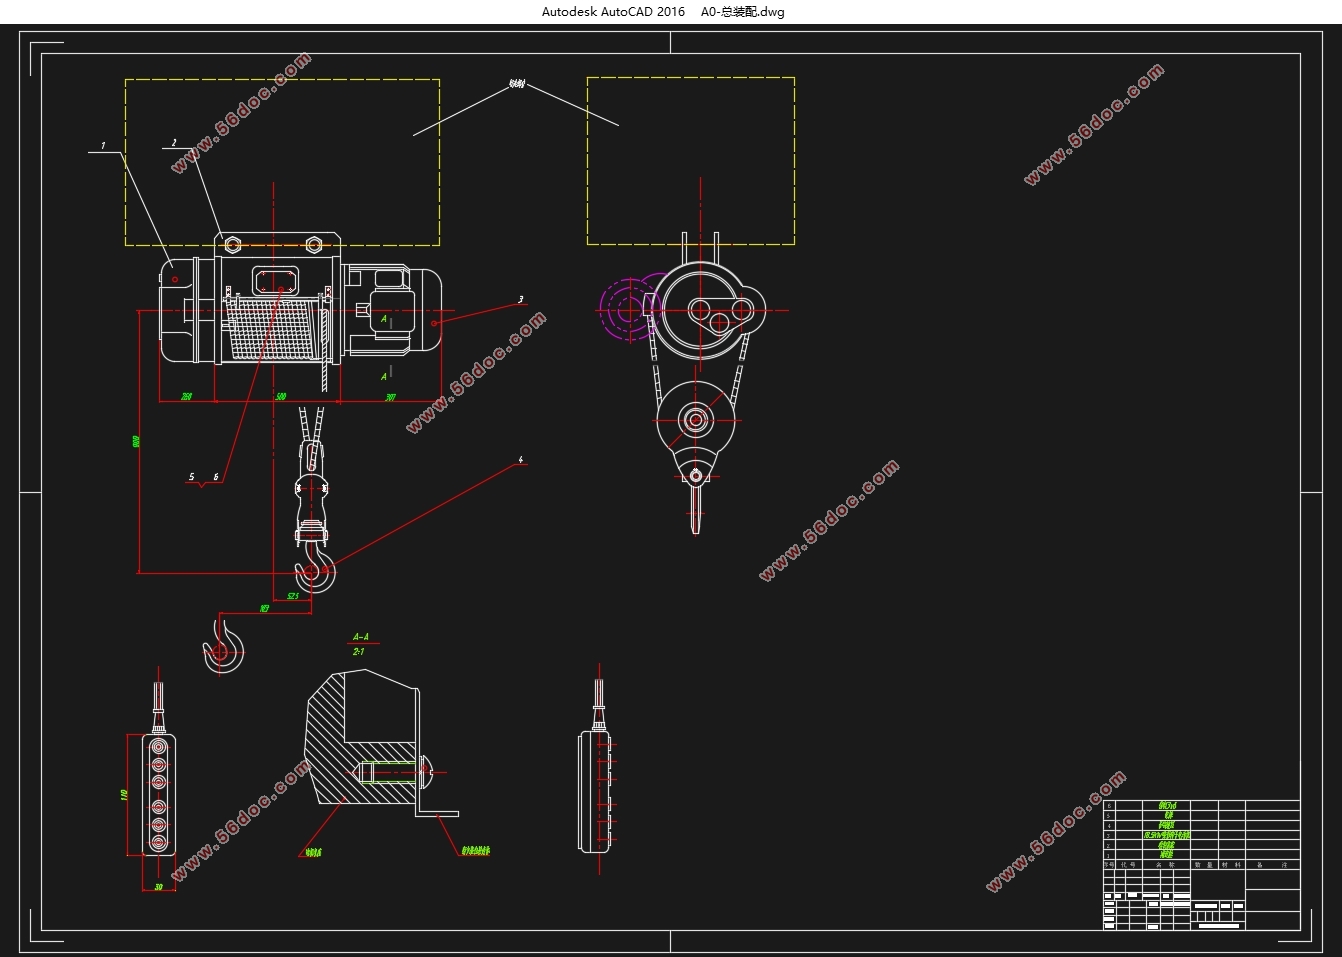The image size is (1342, 957).
Task: Click the 30 width dimension under pendant
Action: (x=158, y=887)
